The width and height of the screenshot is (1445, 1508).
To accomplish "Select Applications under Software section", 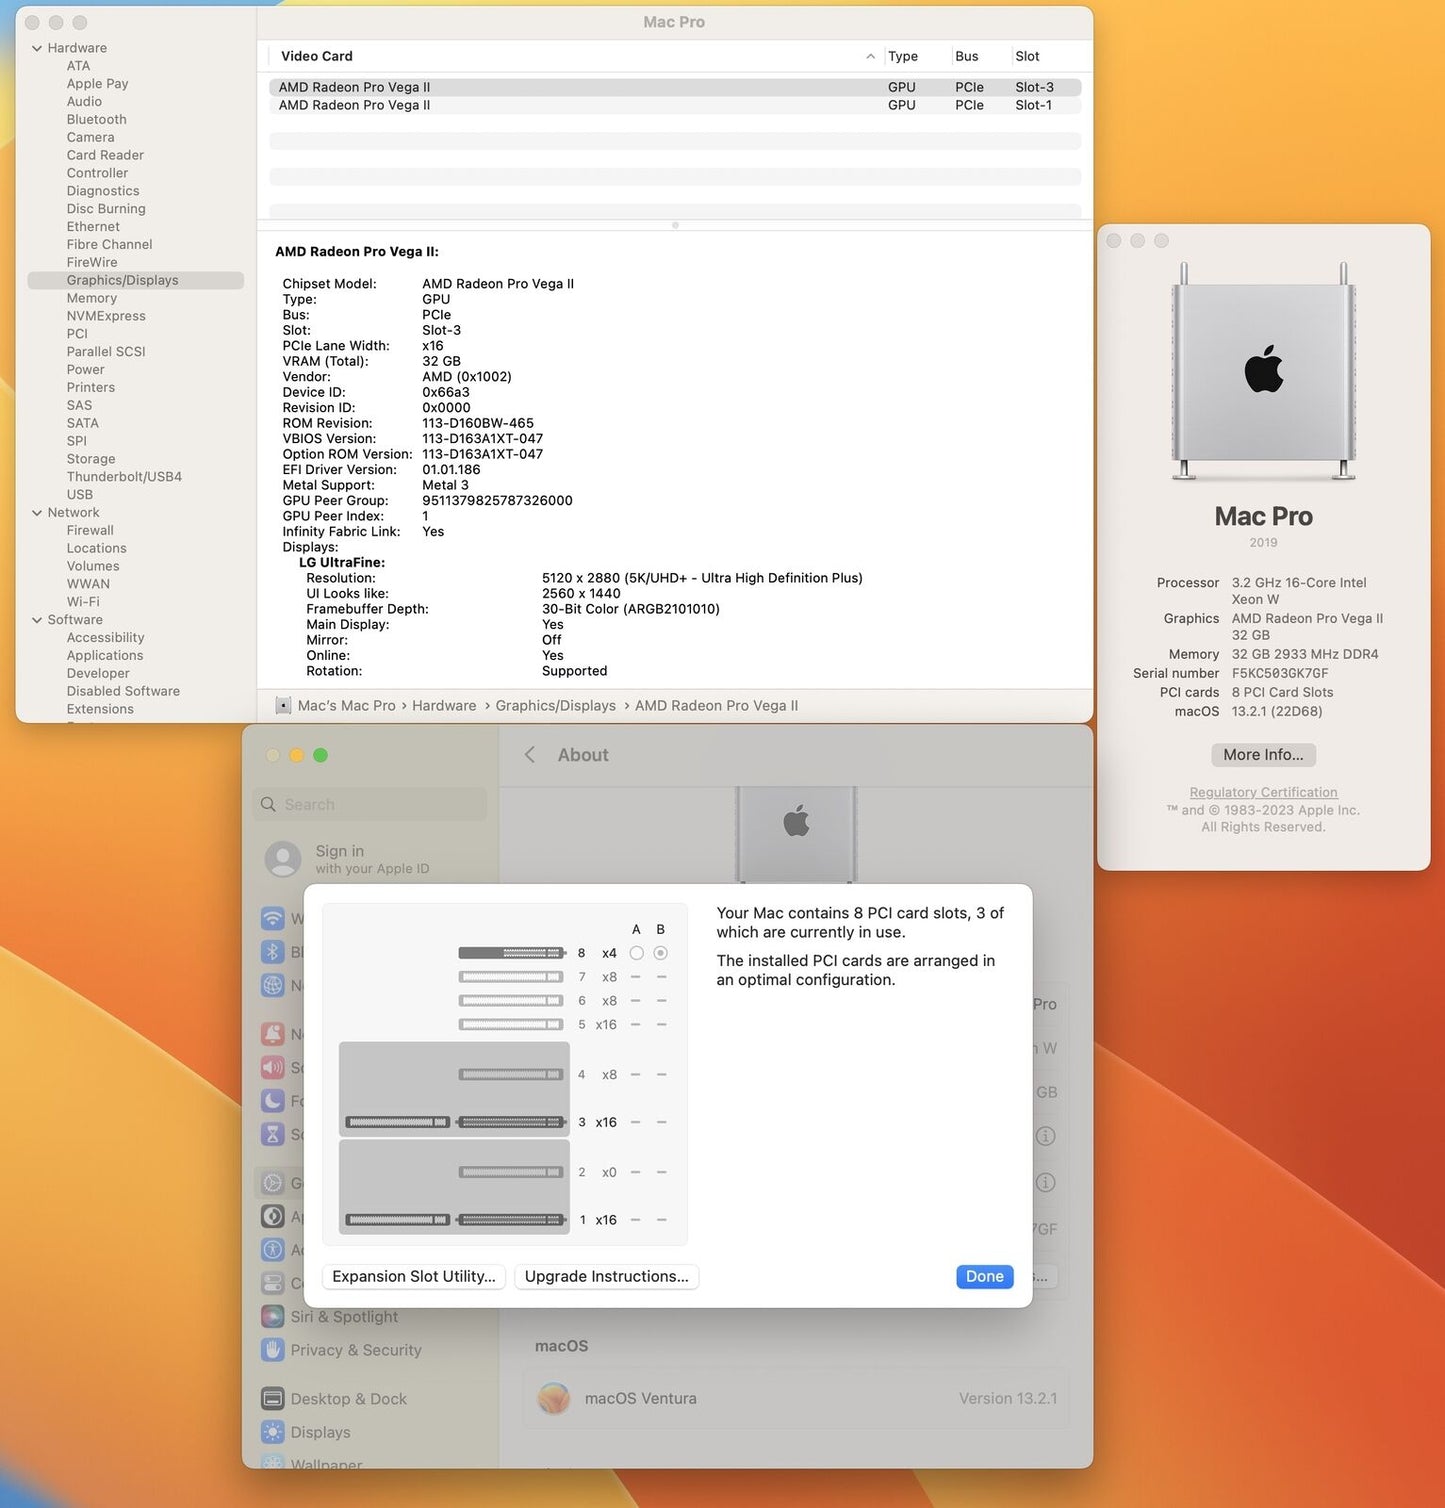I will [105, 656].
